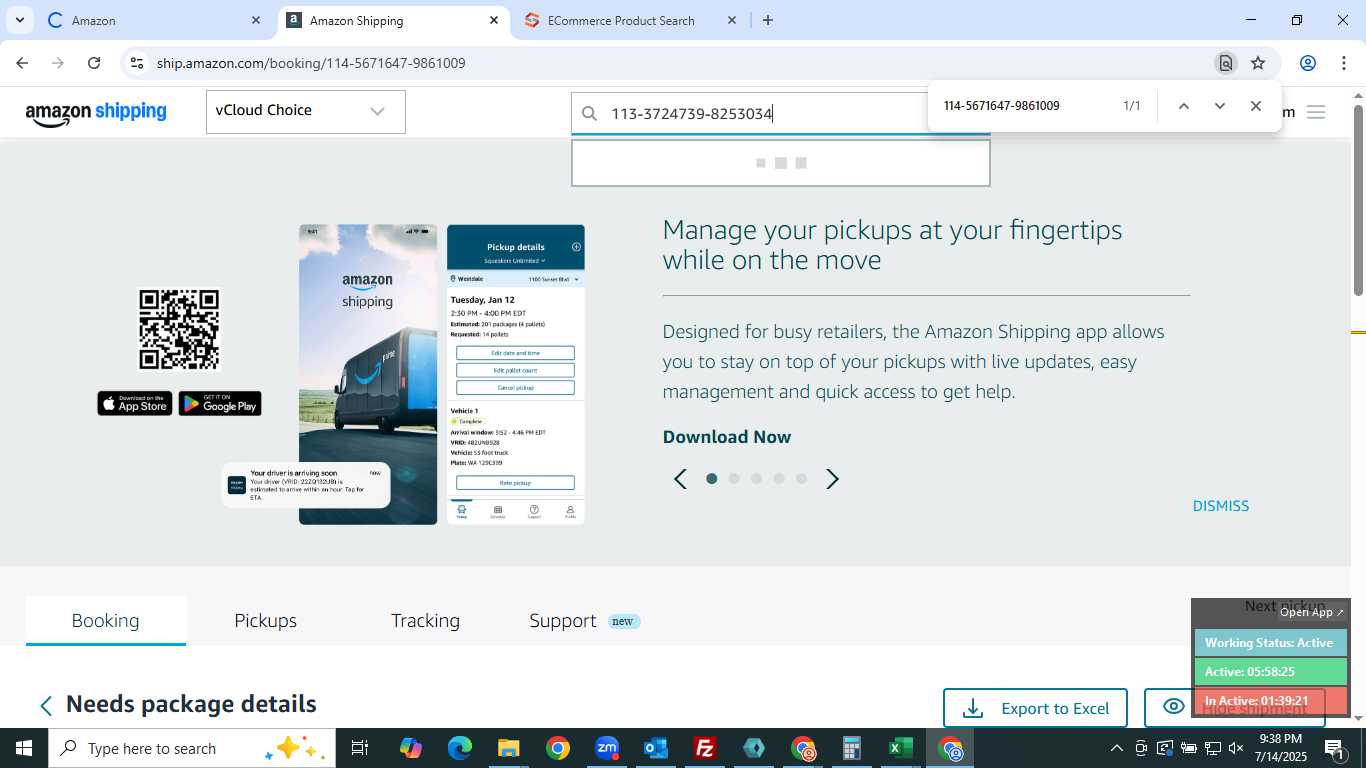Open File Explorer from the taskbar

coord(509,748)
